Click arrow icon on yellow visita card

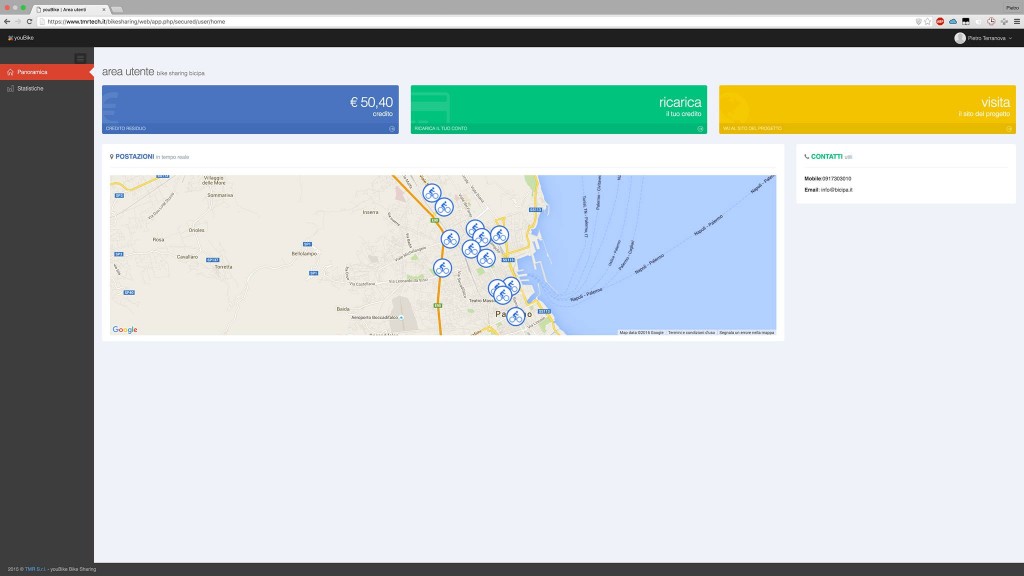1009,129
